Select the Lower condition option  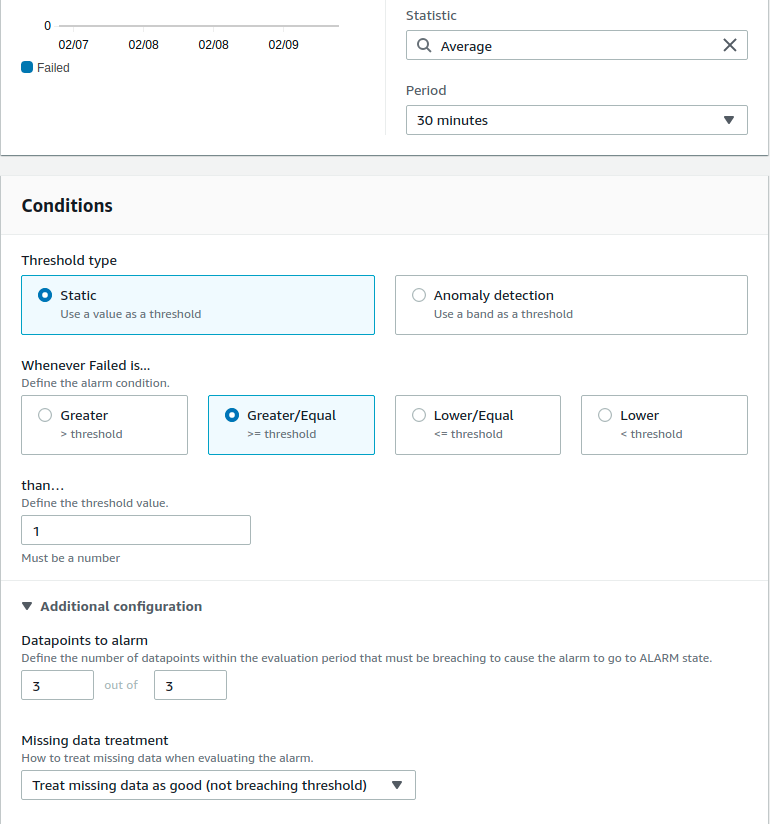[x=605, y=416]
